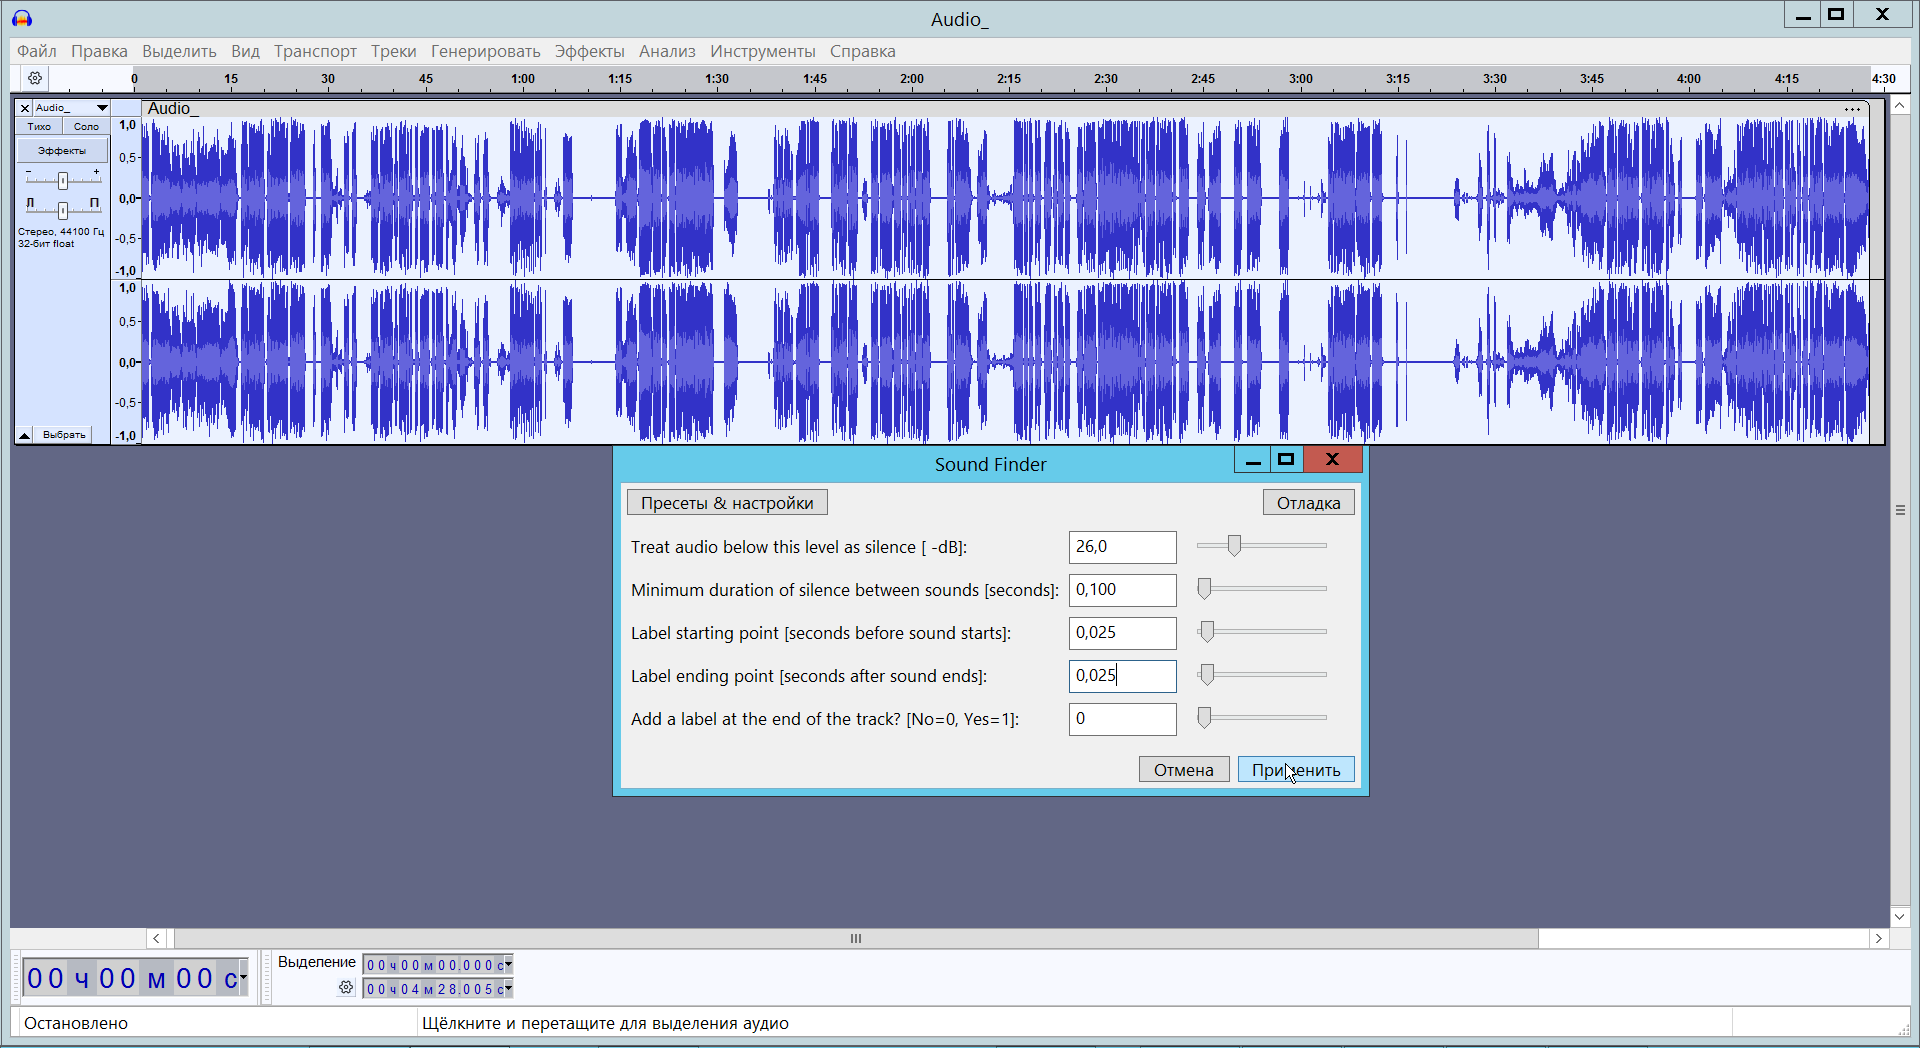Open selection end time format dropdown
The image size is (1920, 1048).
point(508,988)
